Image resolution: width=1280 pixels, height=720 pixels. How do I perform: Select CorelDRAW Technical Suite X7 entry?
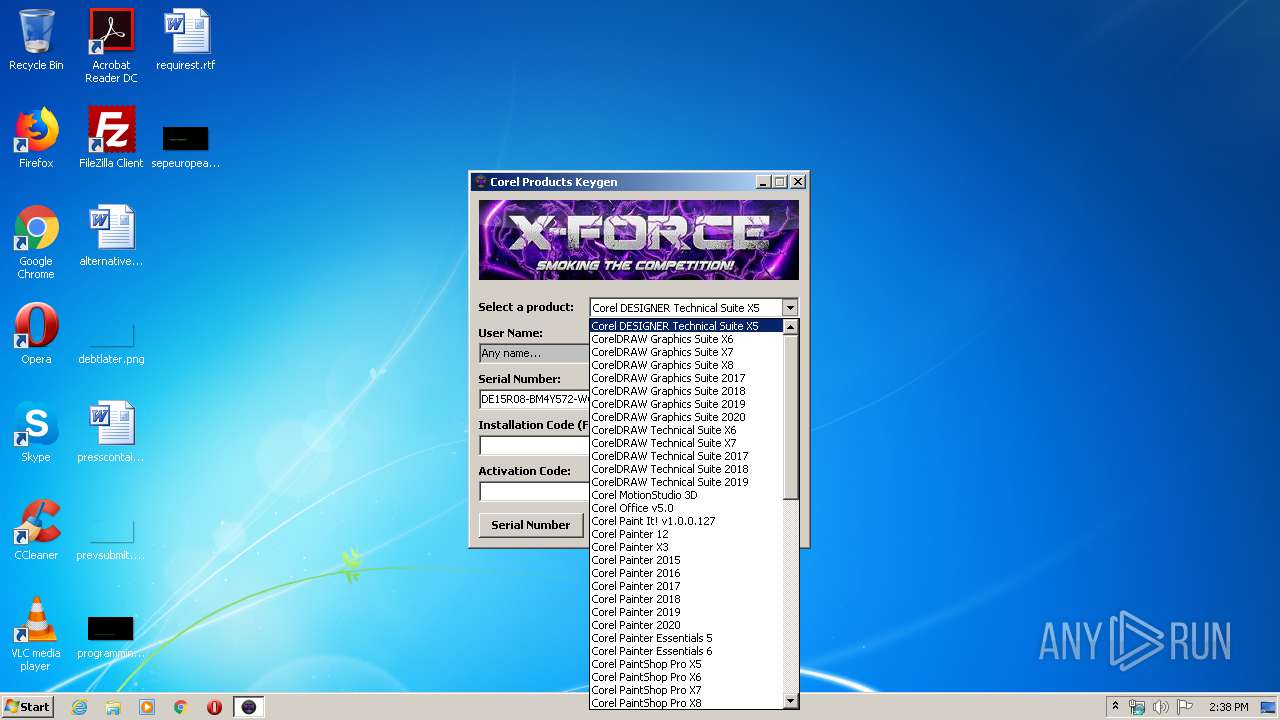click(686, 443)
